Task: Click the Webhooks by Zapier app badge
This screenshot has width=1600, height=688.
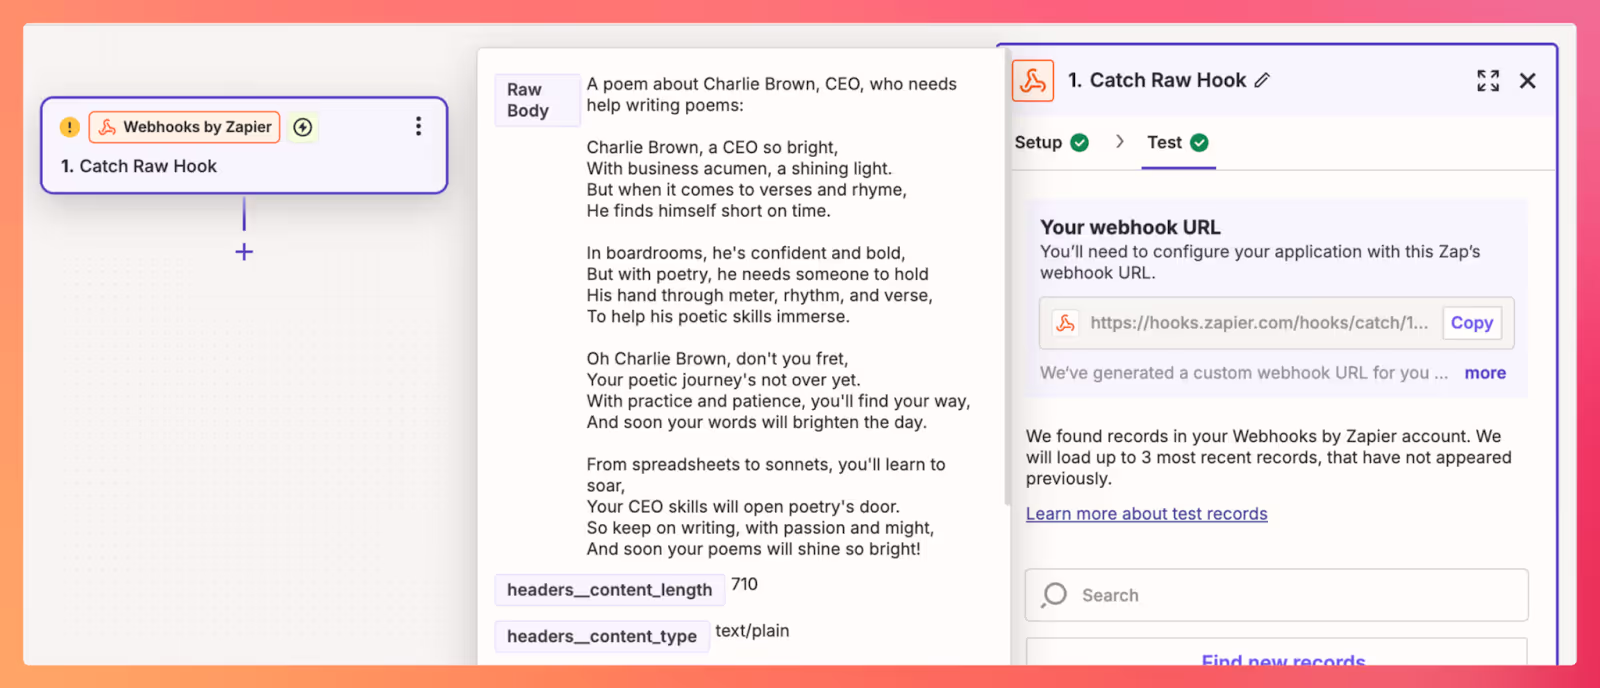Action: 185,127
